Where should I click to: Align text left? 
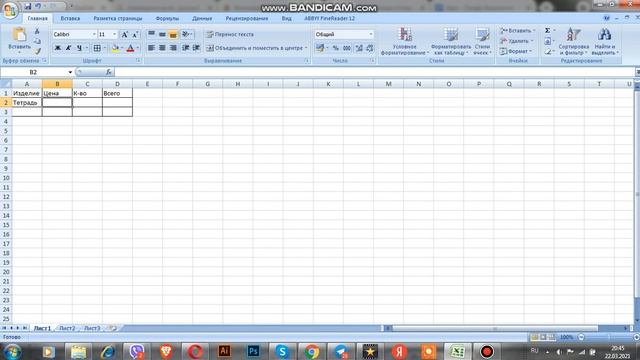pos(151,48)
